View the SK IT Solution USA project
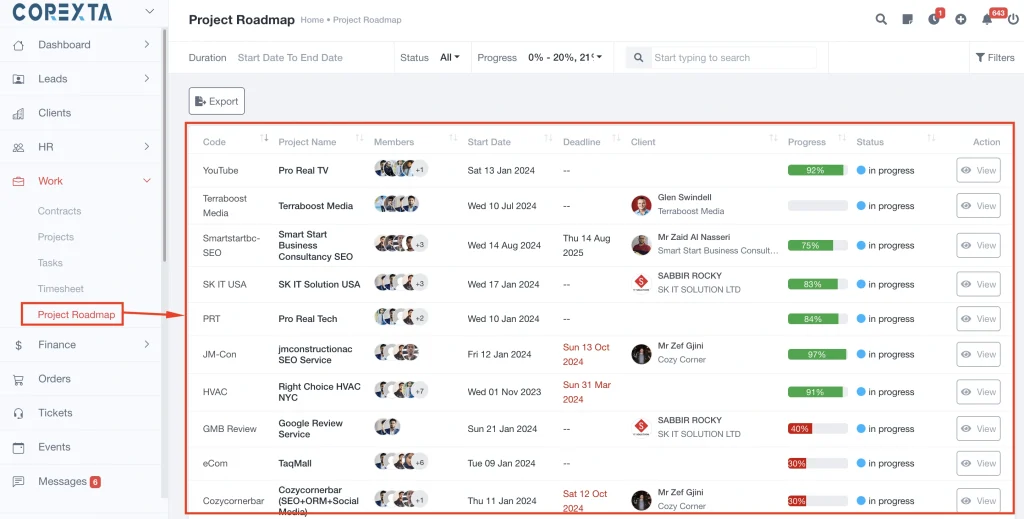1024x519 pixels. click(978, 285)
